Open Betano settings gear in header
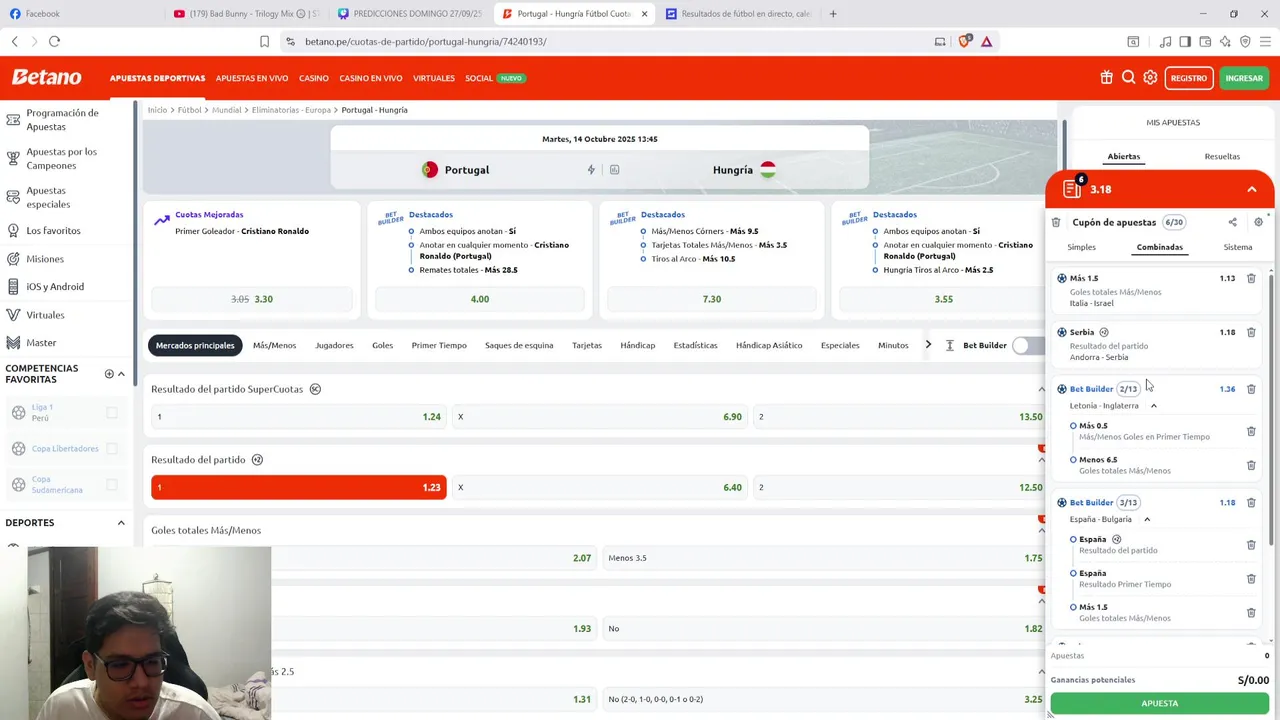Screen dimensions: 1280x720 tap(1150, 78)
